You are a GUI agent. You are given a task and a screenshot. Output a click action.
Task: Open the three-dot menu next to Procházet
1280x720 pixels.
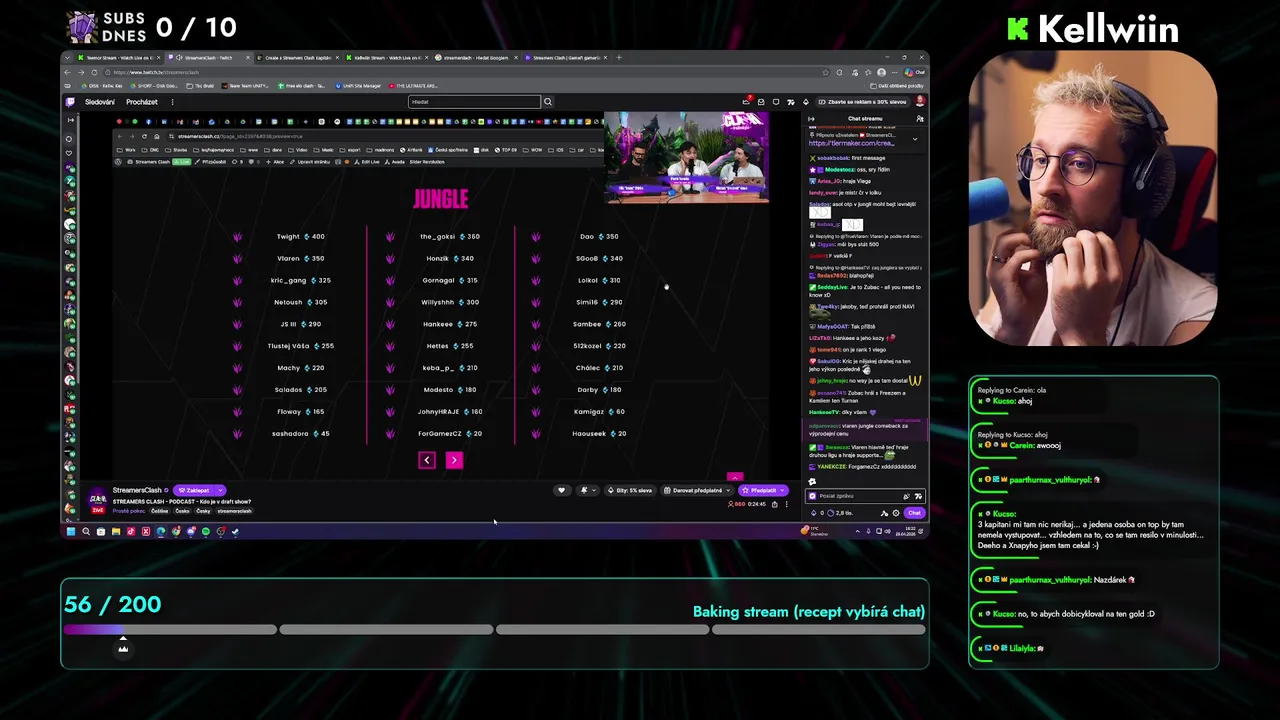(x=172, y=102)
